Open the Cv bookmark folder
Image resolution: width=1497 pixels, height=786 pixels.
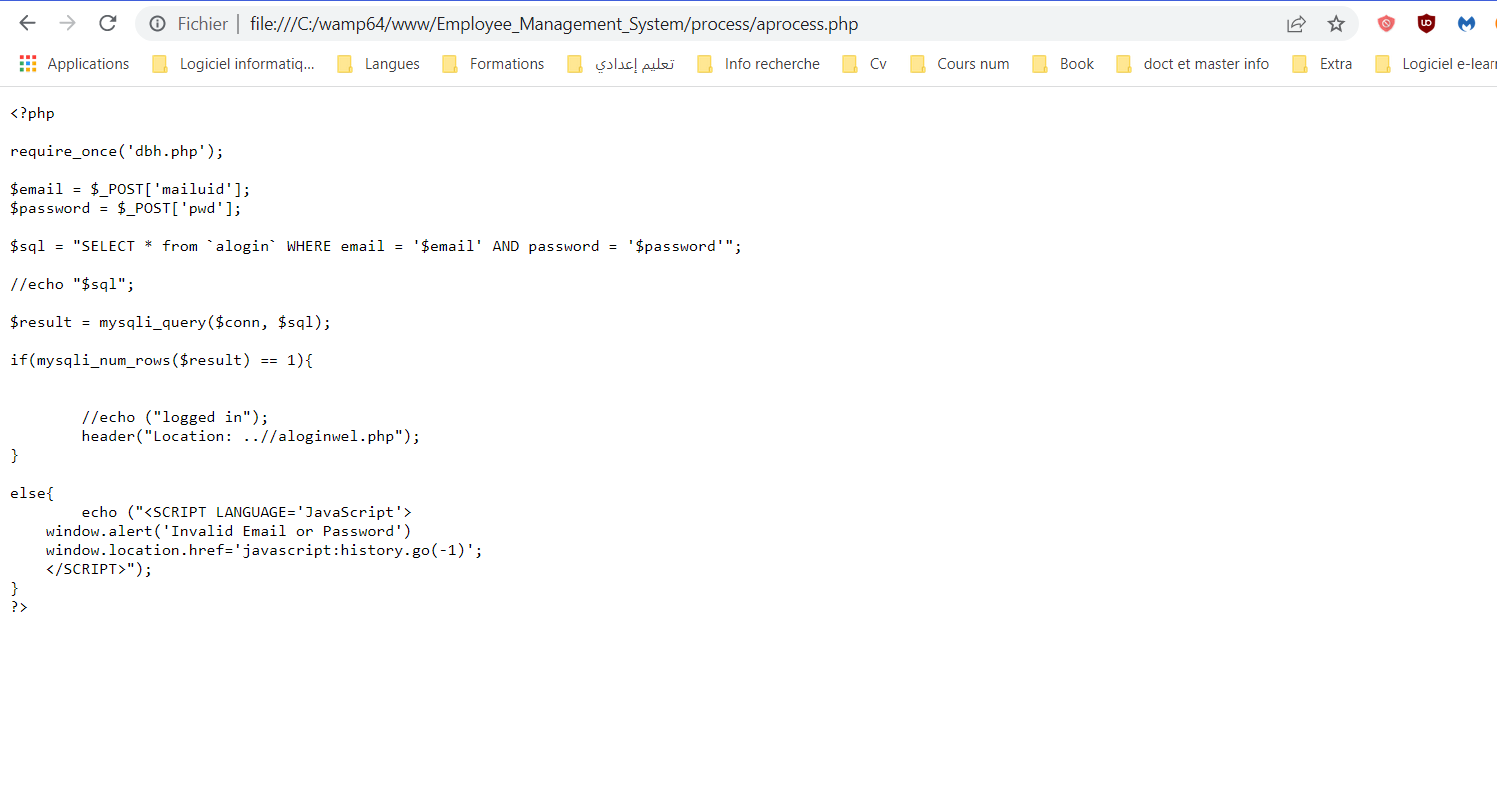click(x=865, y=64)
